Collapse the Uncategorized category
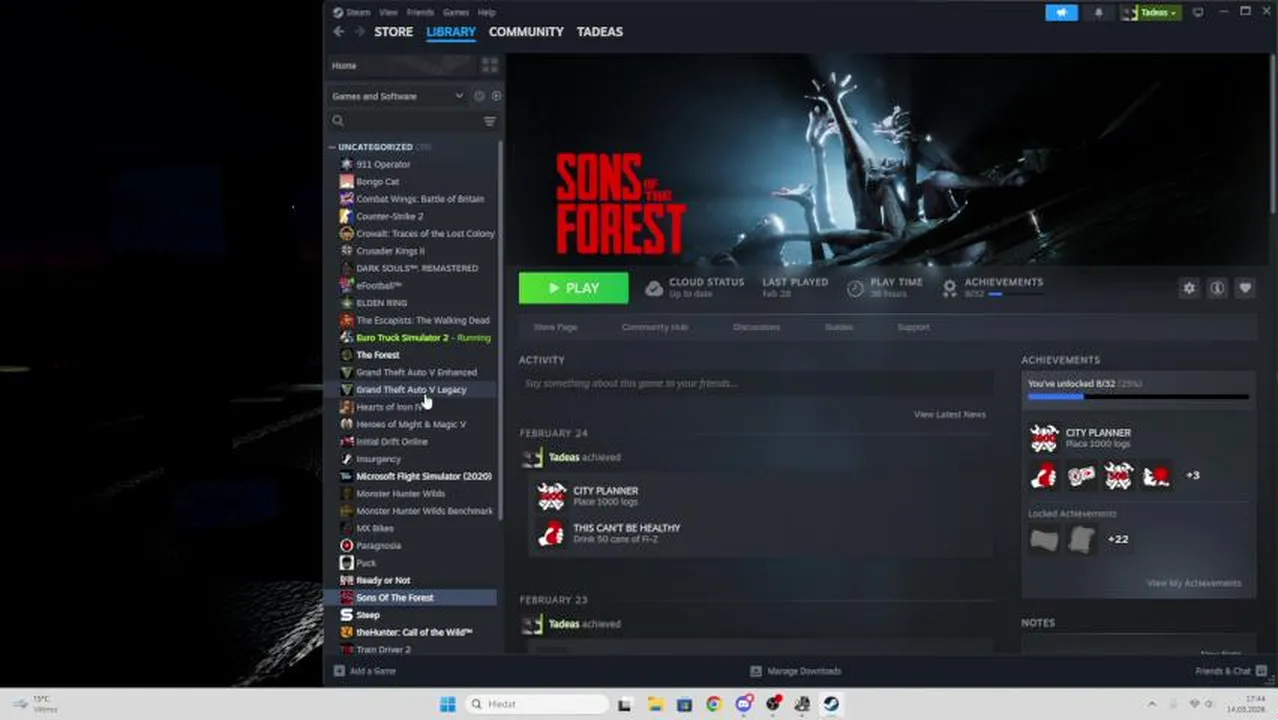1278x720 pixels. click(332, 147)
